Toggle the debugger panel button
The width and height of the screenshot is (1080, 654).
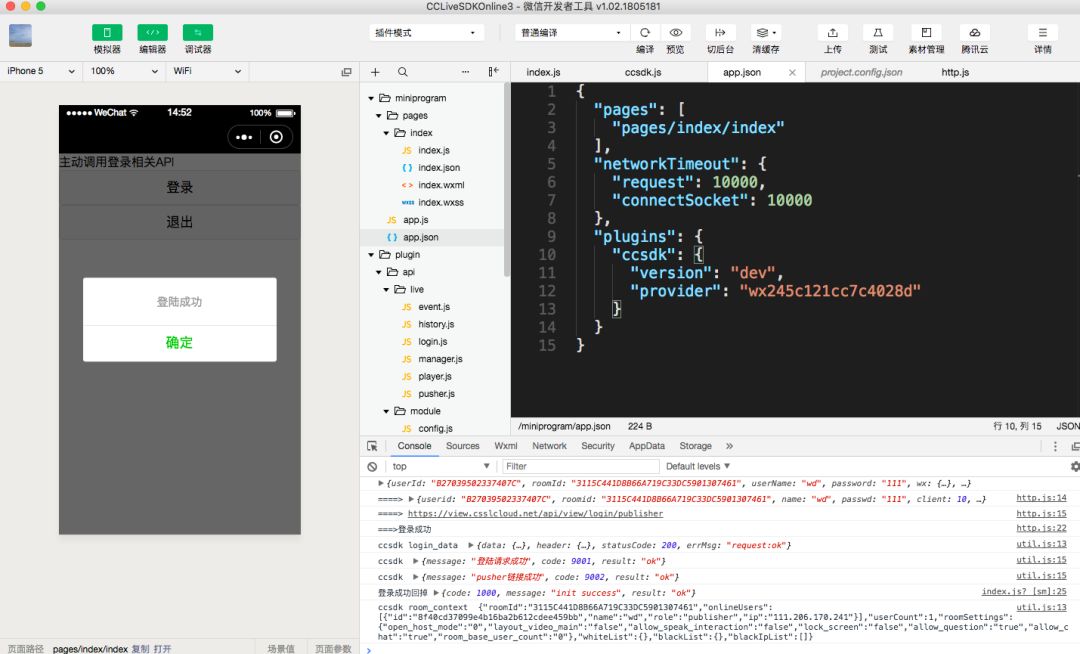coord(198,32)
